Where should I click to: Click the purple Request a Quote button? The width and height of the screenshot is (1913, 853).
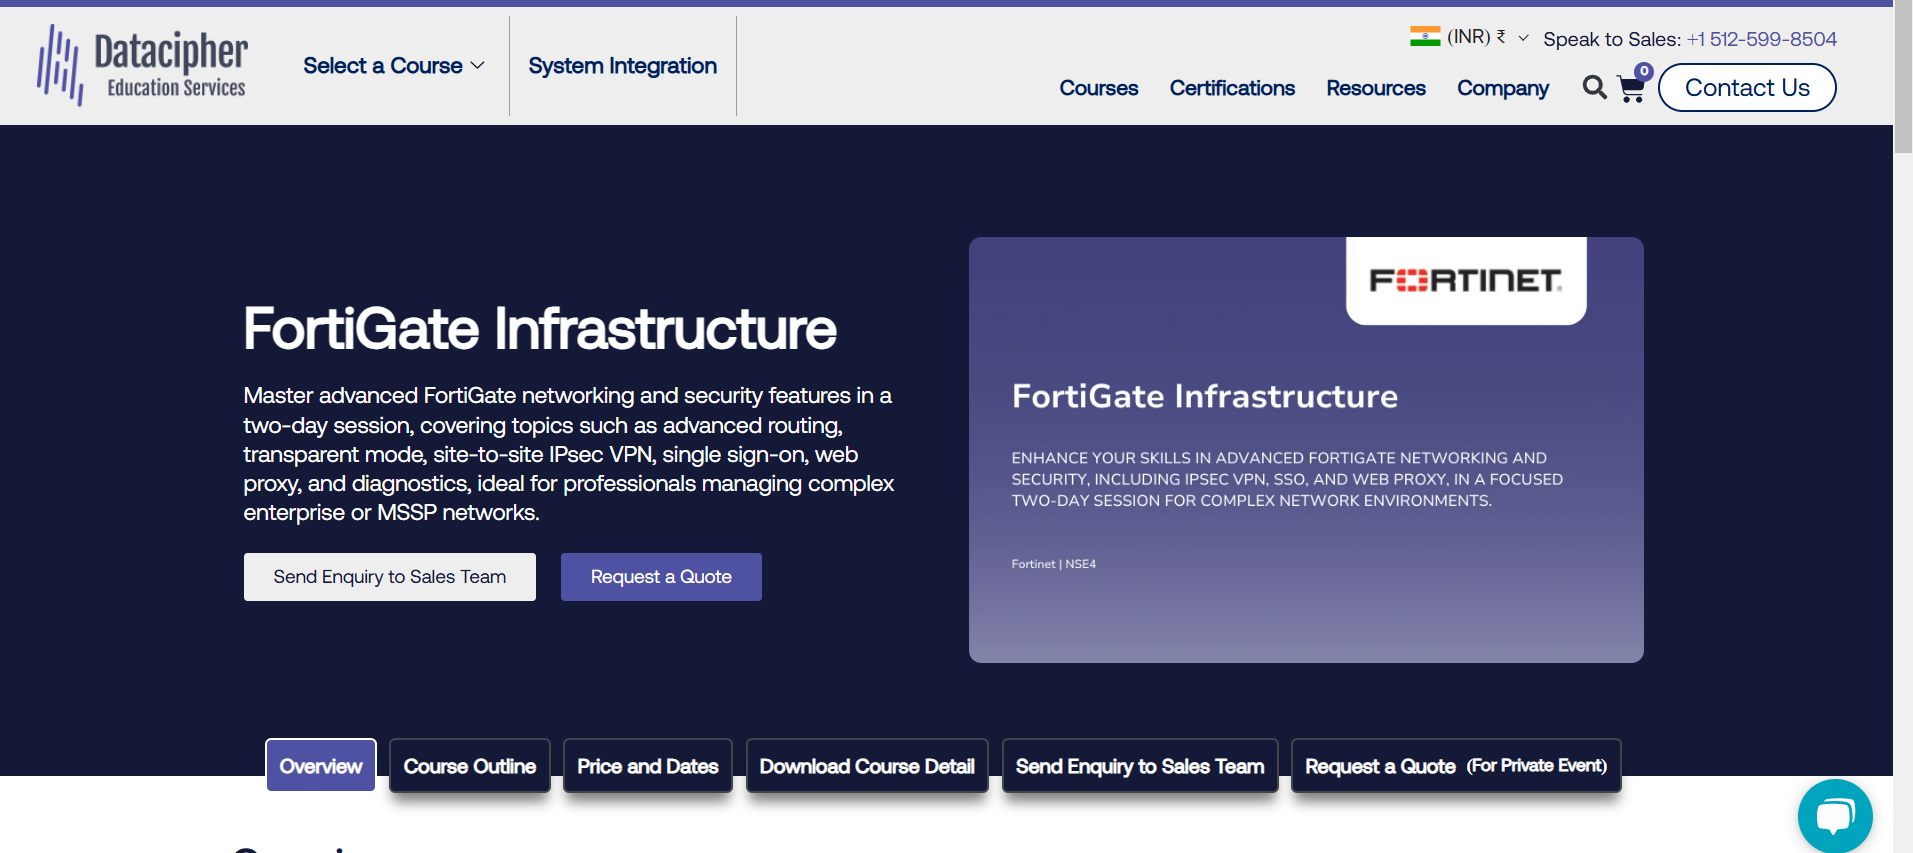(x=661, y=577)
